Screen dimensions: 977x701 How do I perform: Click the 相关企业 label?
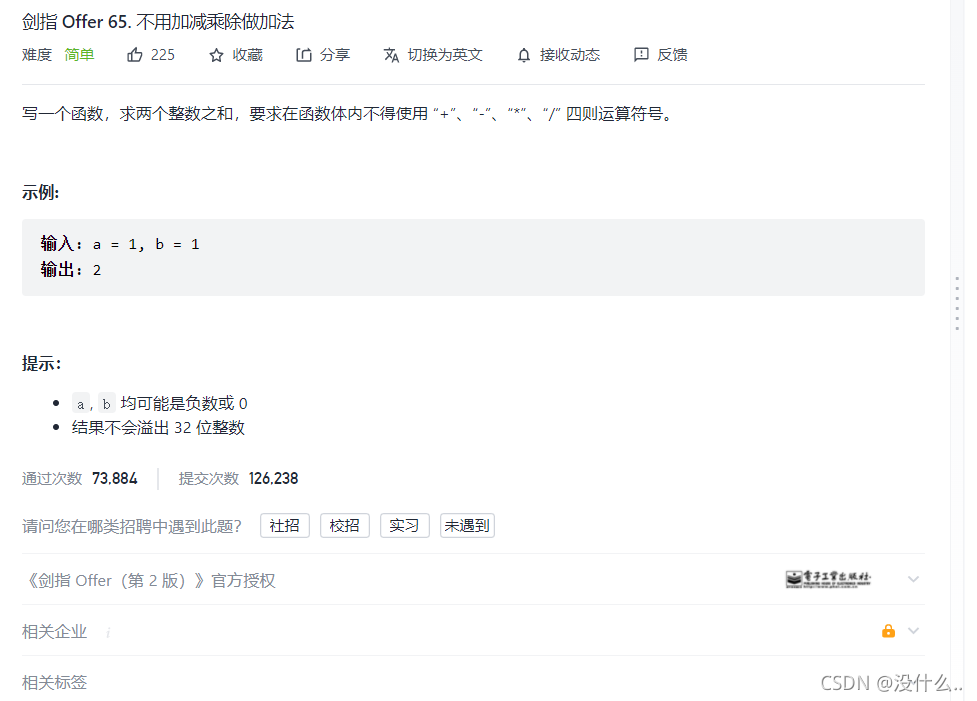pyautogui.click(x=54, y=632)
